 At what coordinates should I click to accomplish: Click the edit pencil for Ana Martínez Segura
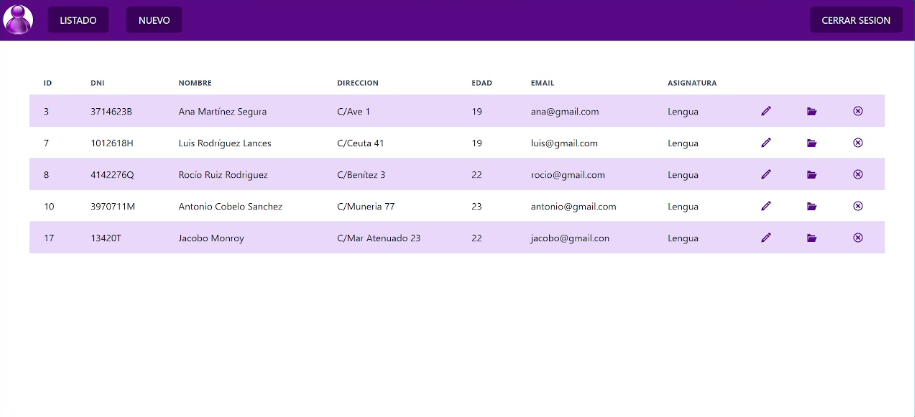pyautogui.click(x=766, y=111)
